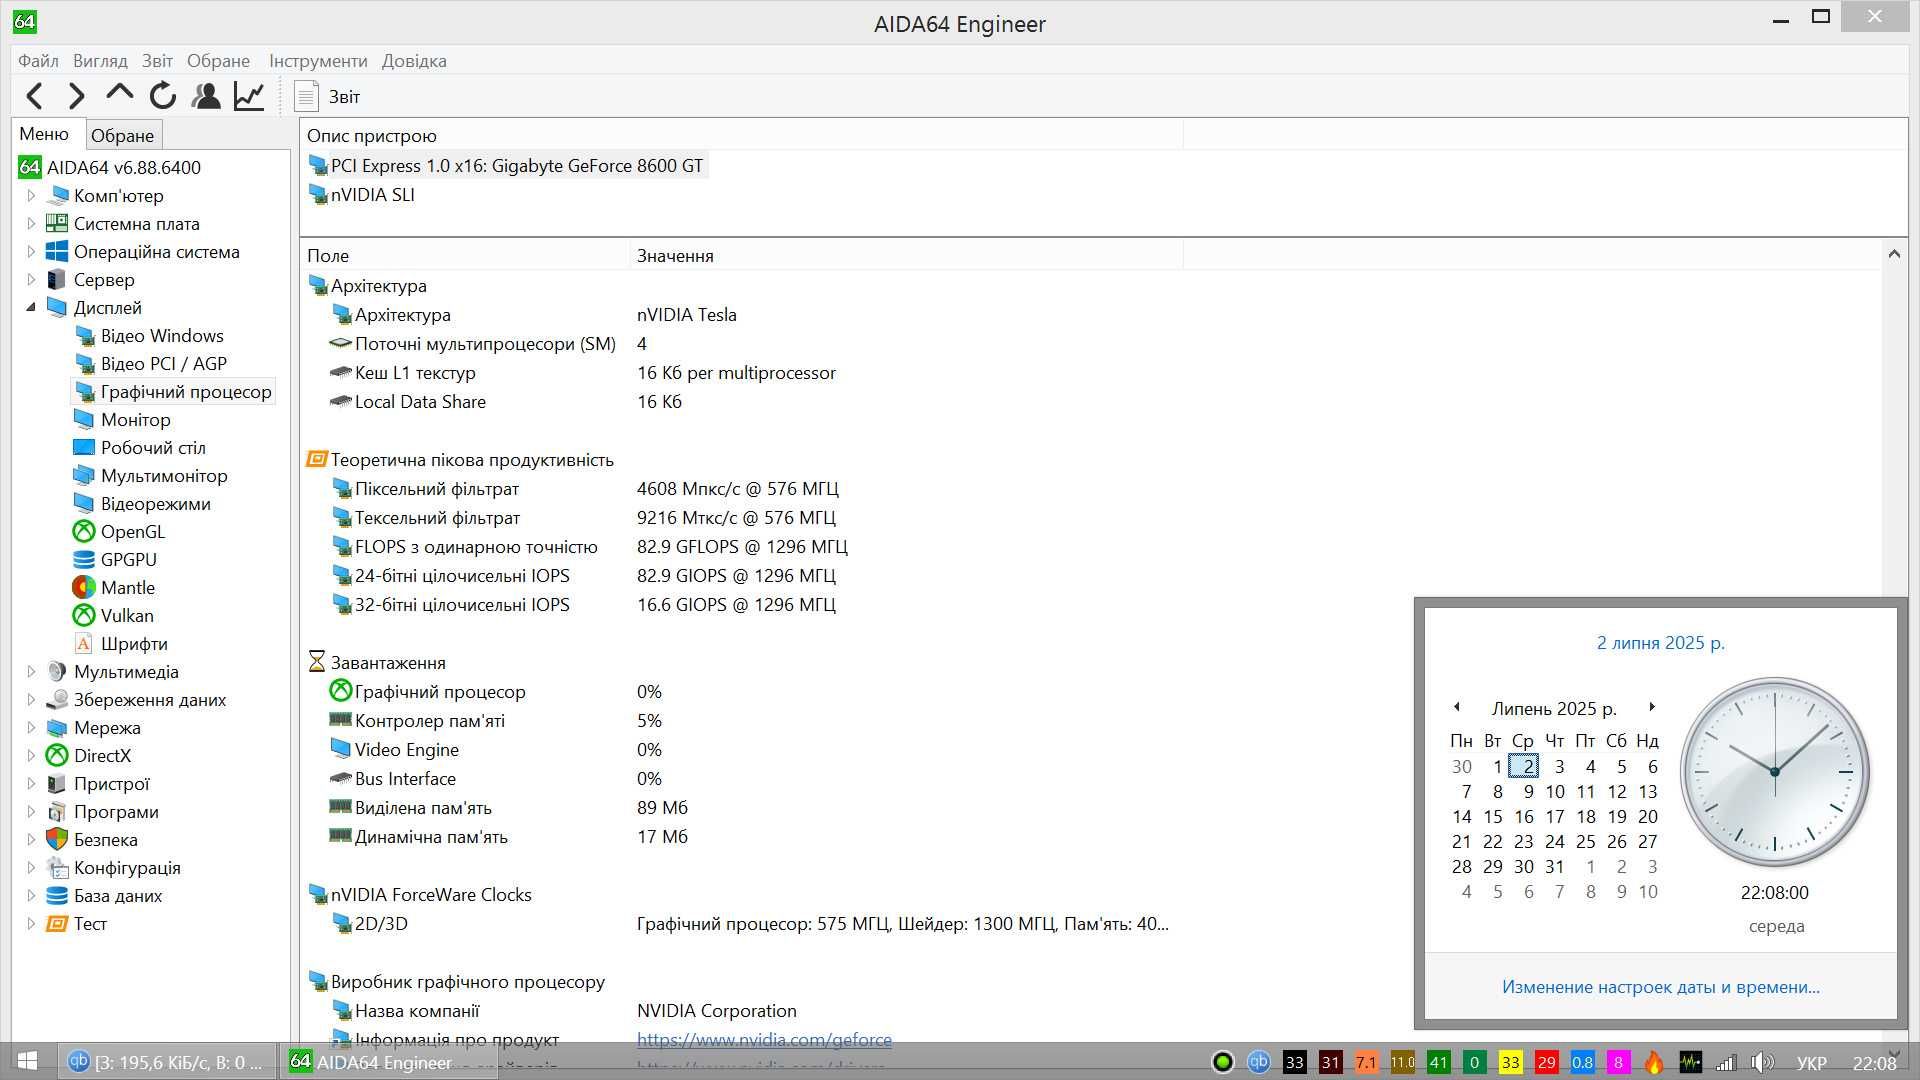Open the Файл menu

click(38, 61)
